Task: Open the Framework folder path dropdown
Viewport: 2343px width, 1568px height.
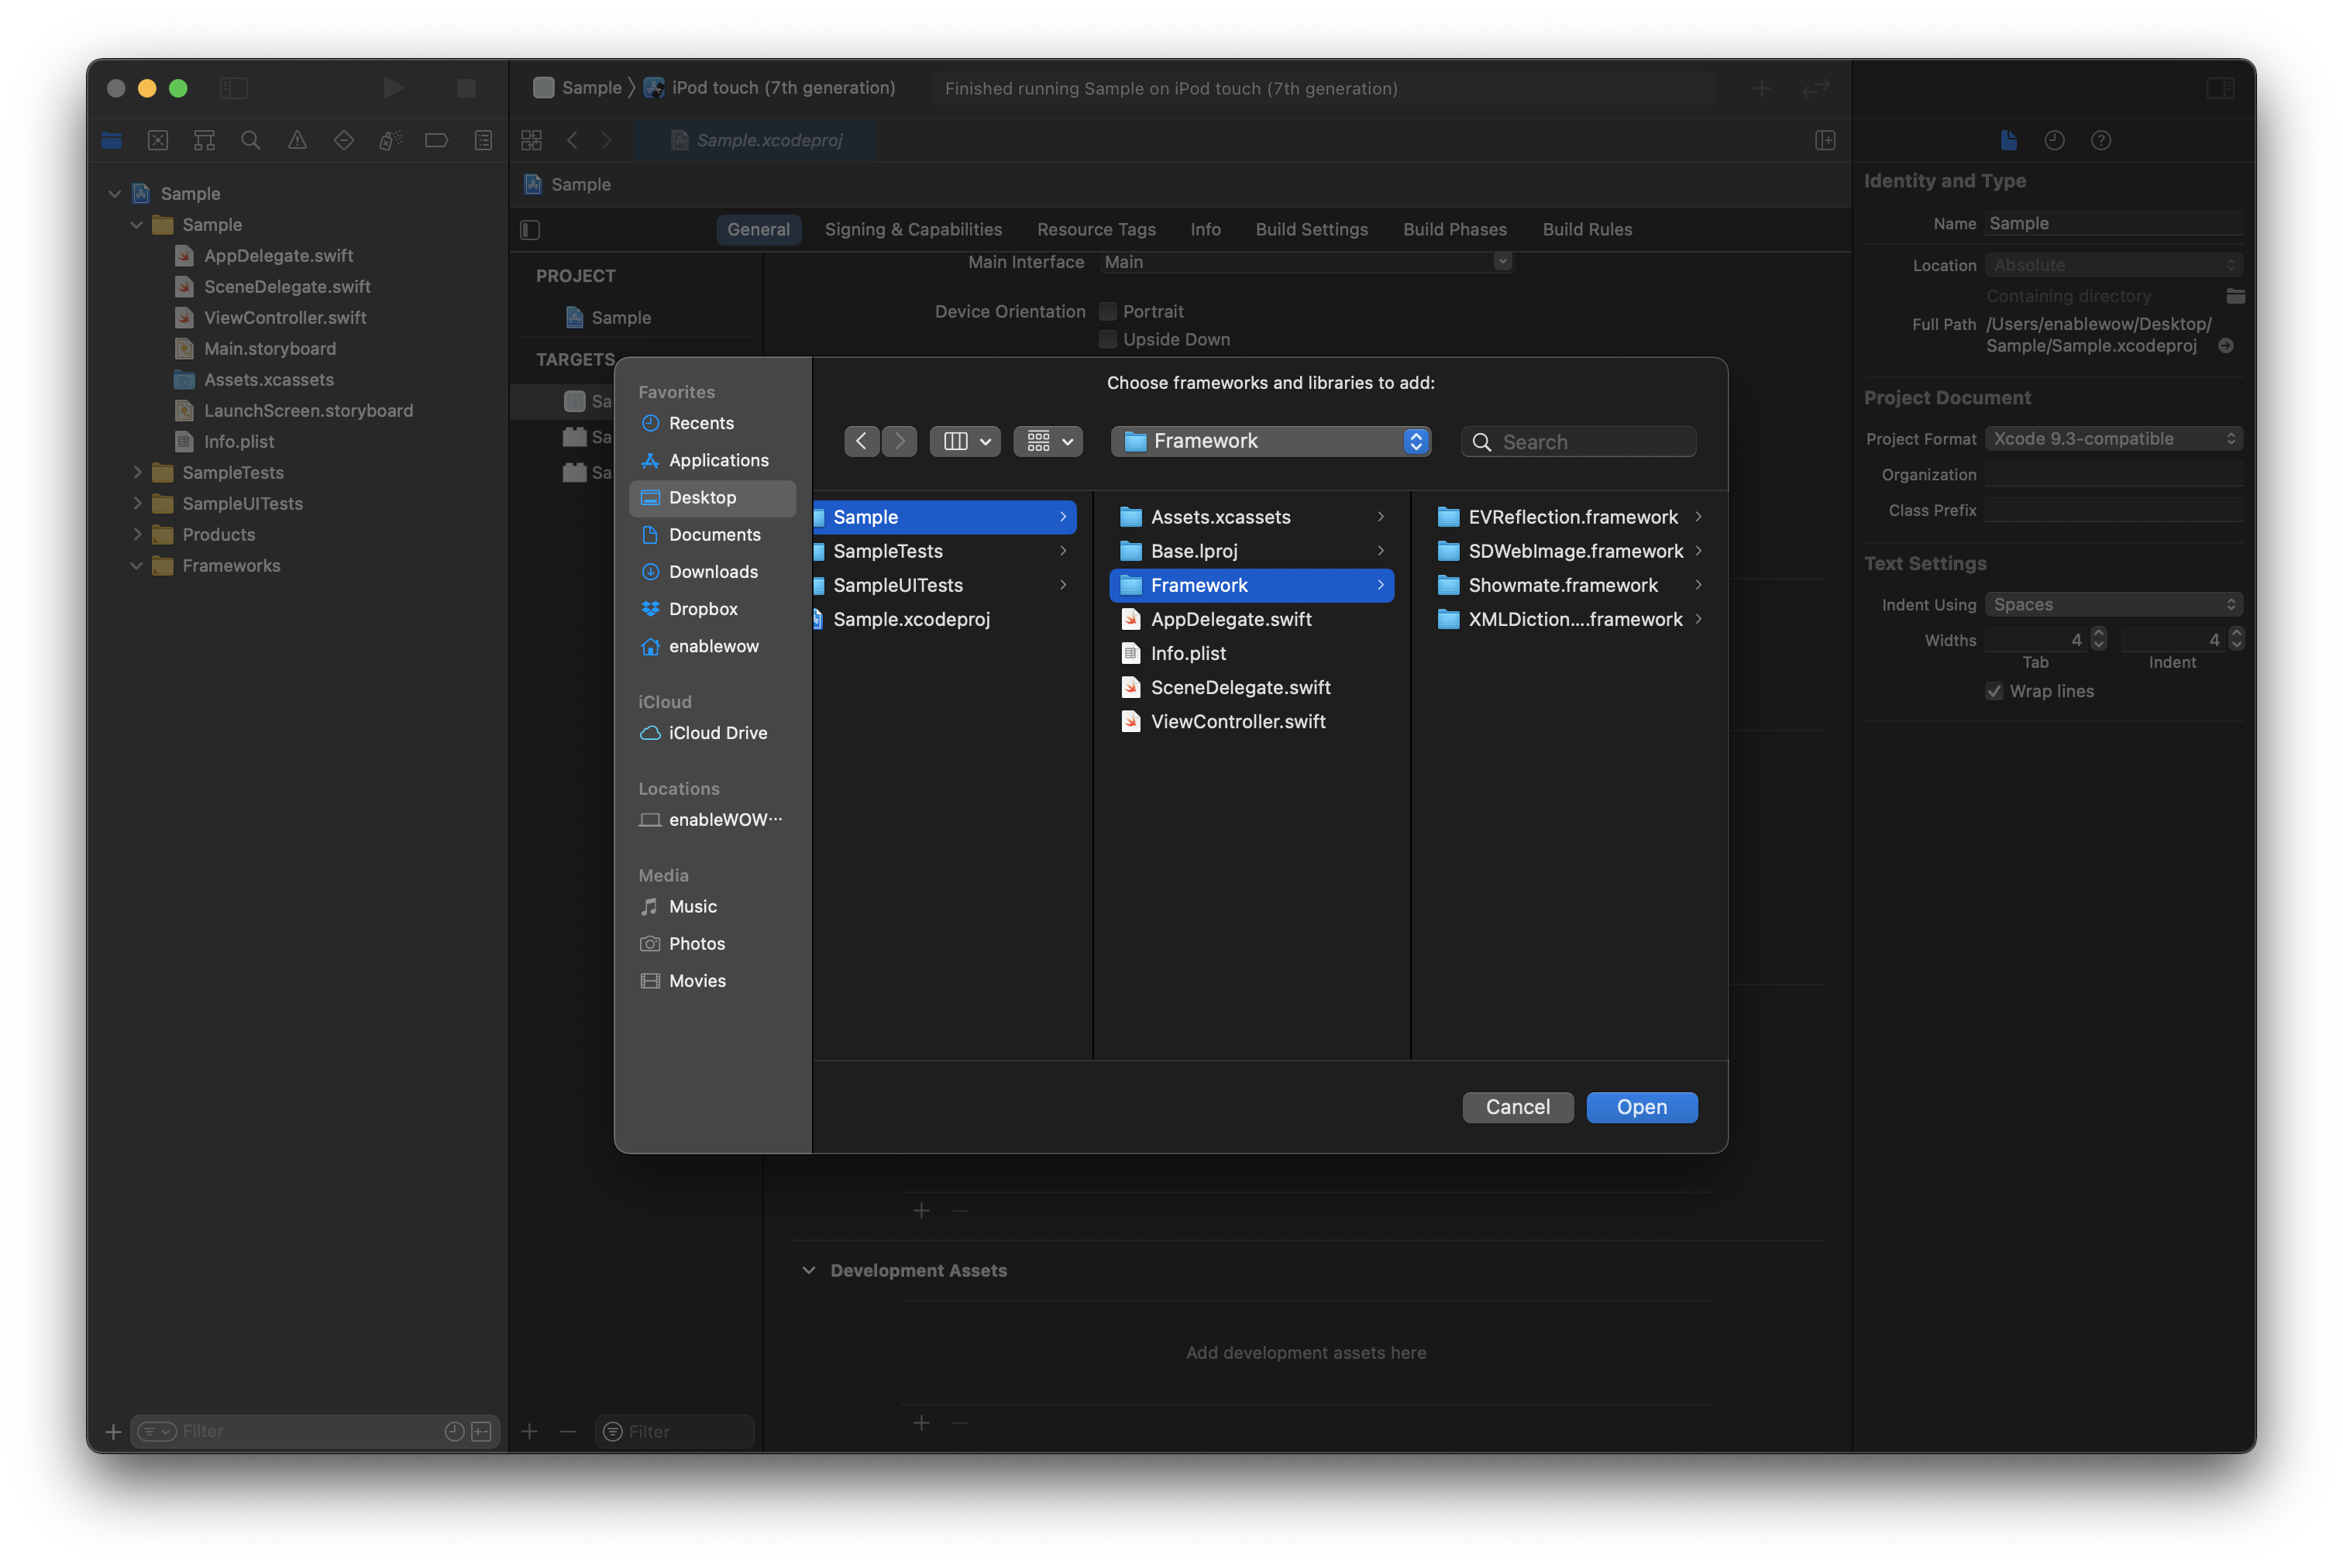Action: (1270, 441)
